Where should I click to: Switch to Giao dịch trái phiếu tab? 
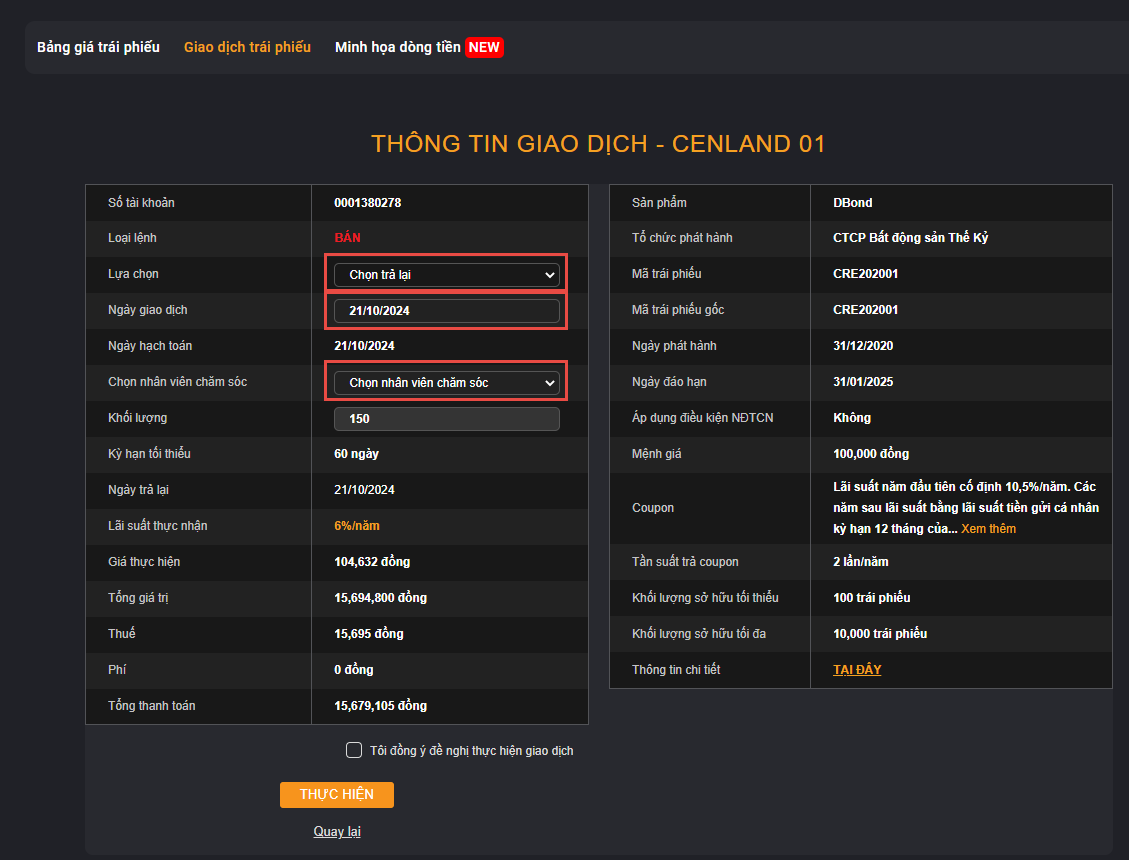(x=247, y=48)
